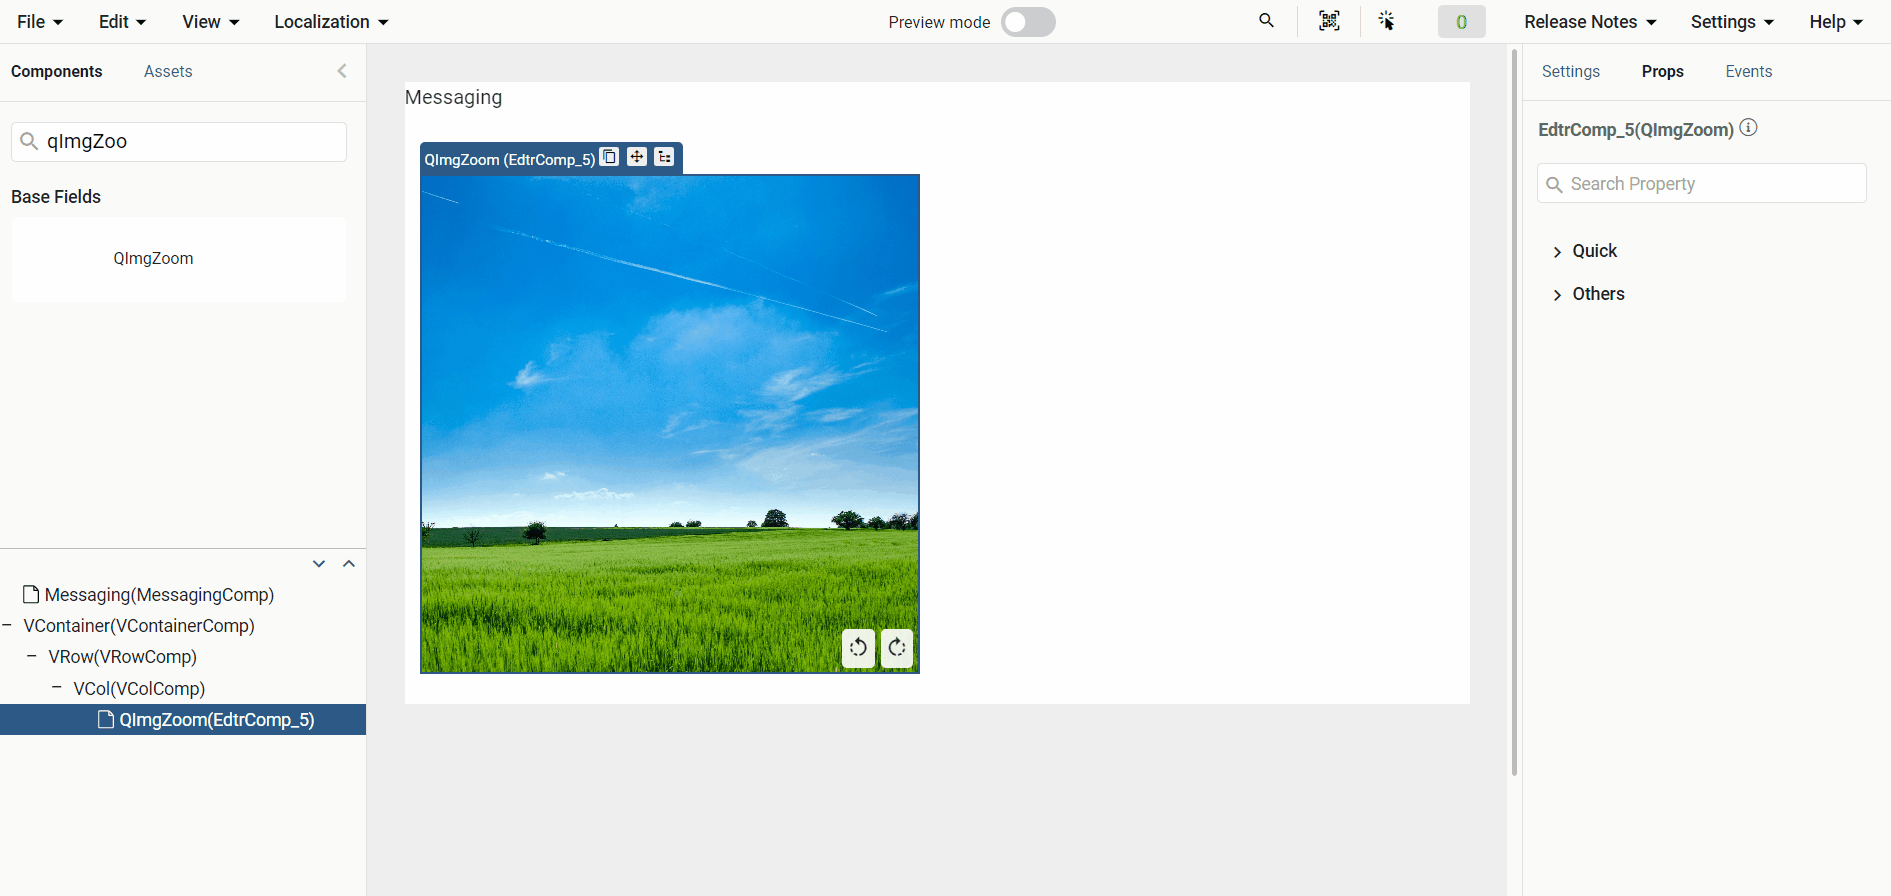
Task: Click the move icon on QImgZoom header
Action: point(637,157)
